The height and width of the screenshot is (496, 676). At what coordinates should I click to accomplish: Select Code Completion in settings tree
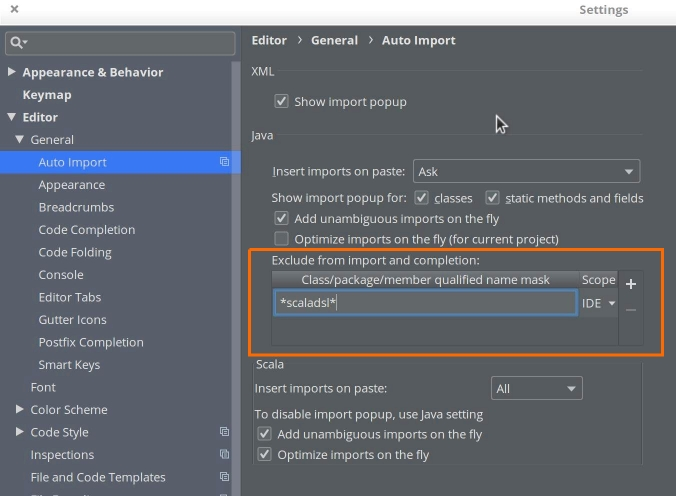pyautogui.click(x=87, y=230)
